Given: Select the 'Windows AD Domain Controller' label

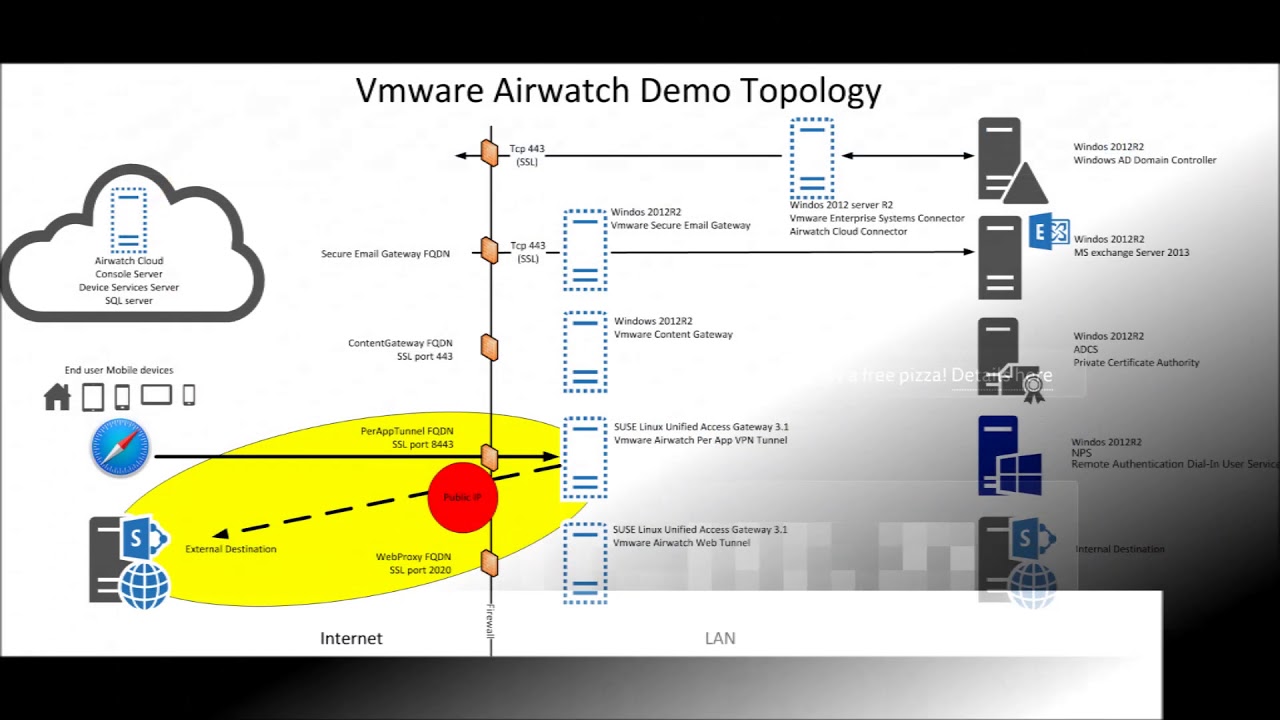Looking at the screenshot, I should [1145, 160].
